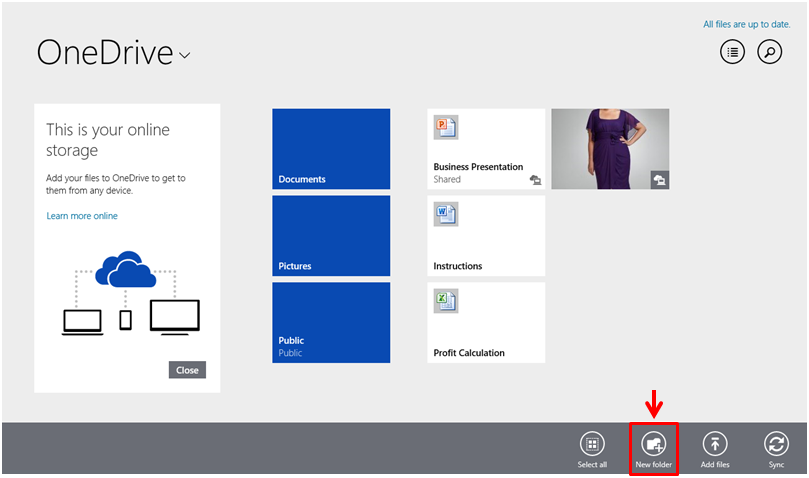Open the Pictures folder tile
This screenshot has height=478, width=809.
coord(331,235)
